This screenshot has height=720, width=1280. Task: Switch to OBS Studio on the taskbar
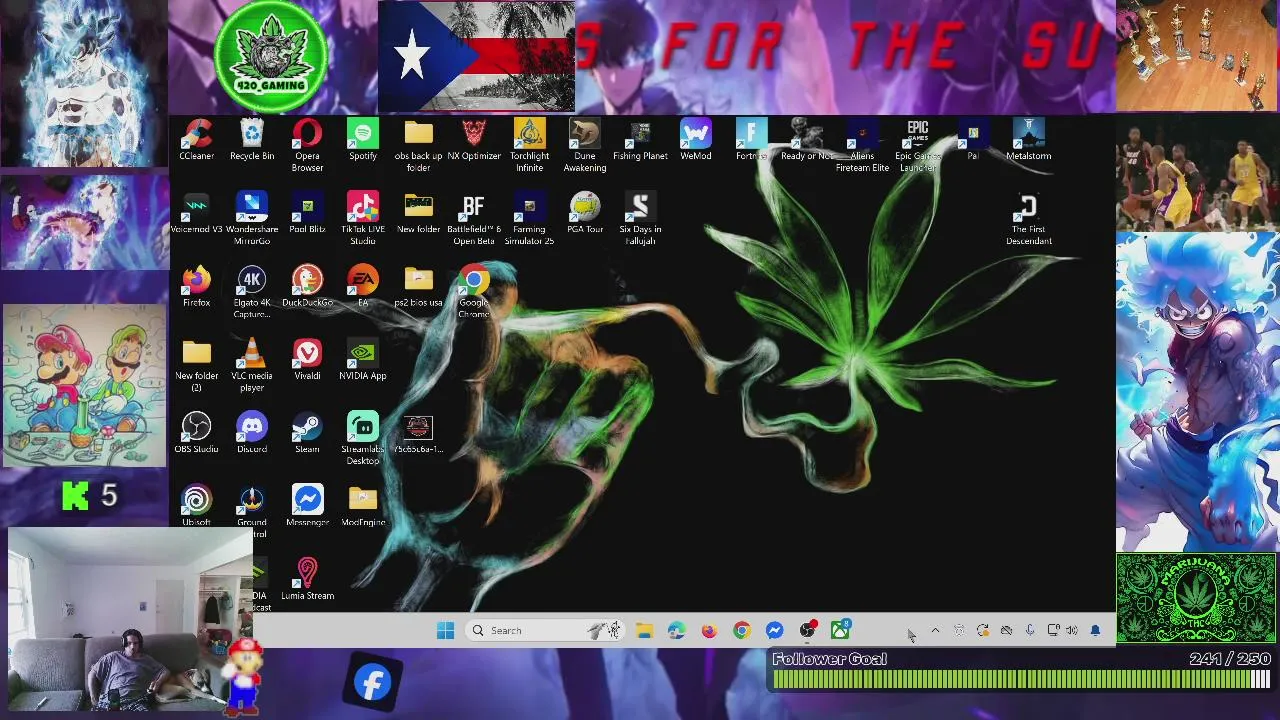pyautogui.click(x=807, y=630)
